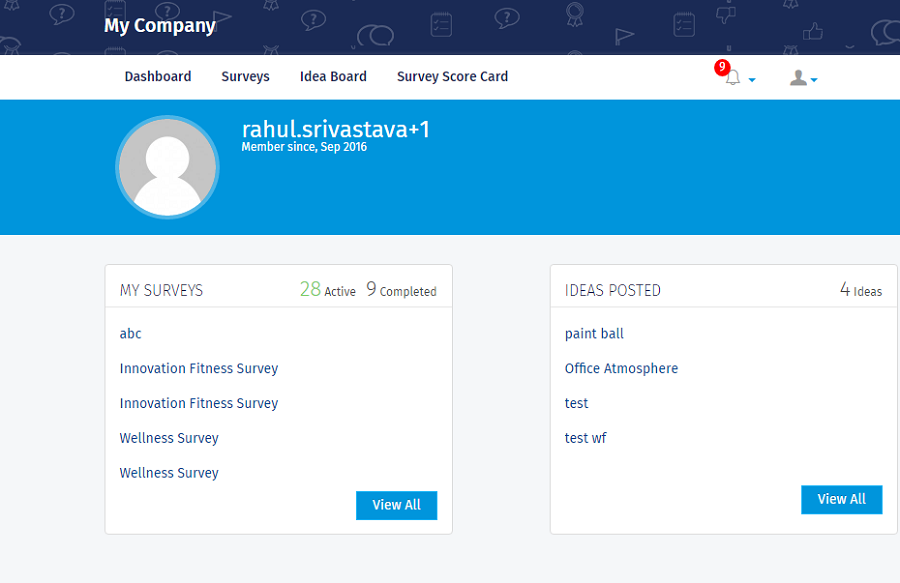900x583 pixels.
Task: Click the circular profile avatar picture
Action: pyautogui.click(x=167, y=167)
